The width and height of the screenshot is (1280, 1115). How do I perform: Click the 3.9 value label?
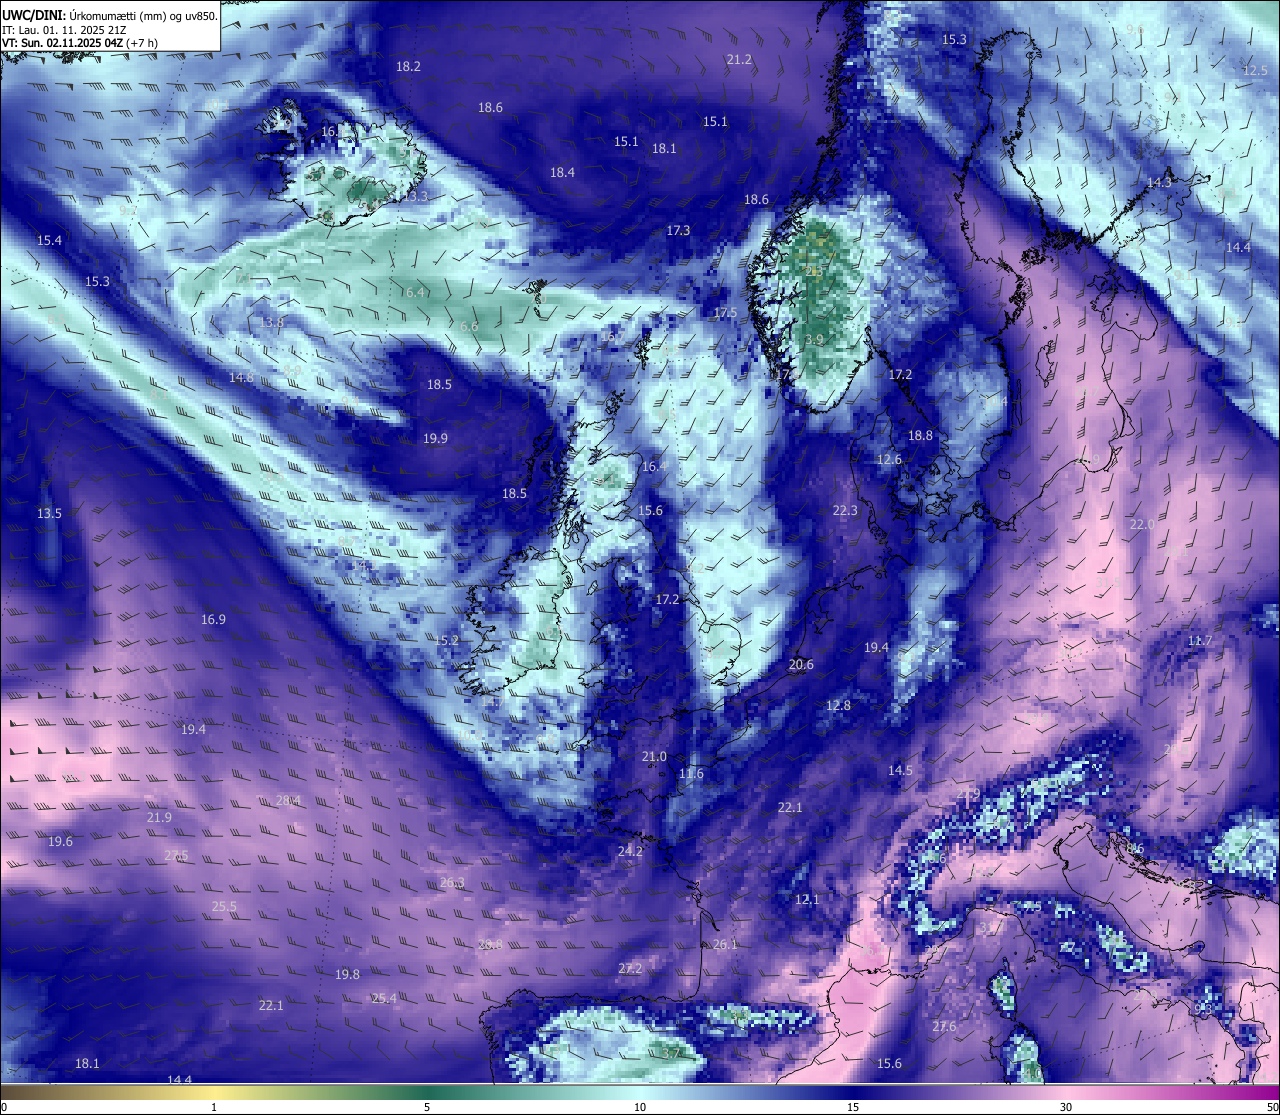click(814, 340)
